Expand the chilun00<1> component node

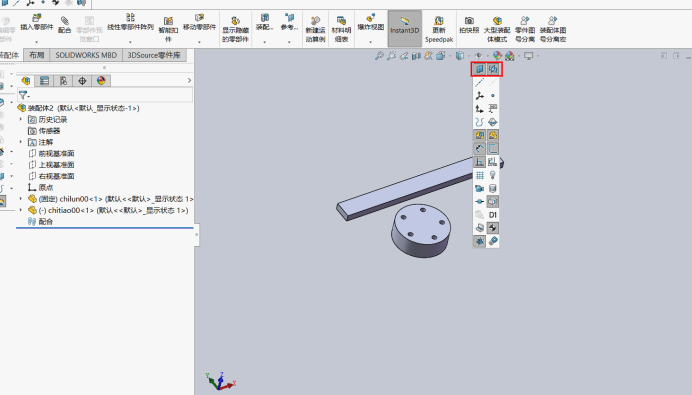point(21,199)
